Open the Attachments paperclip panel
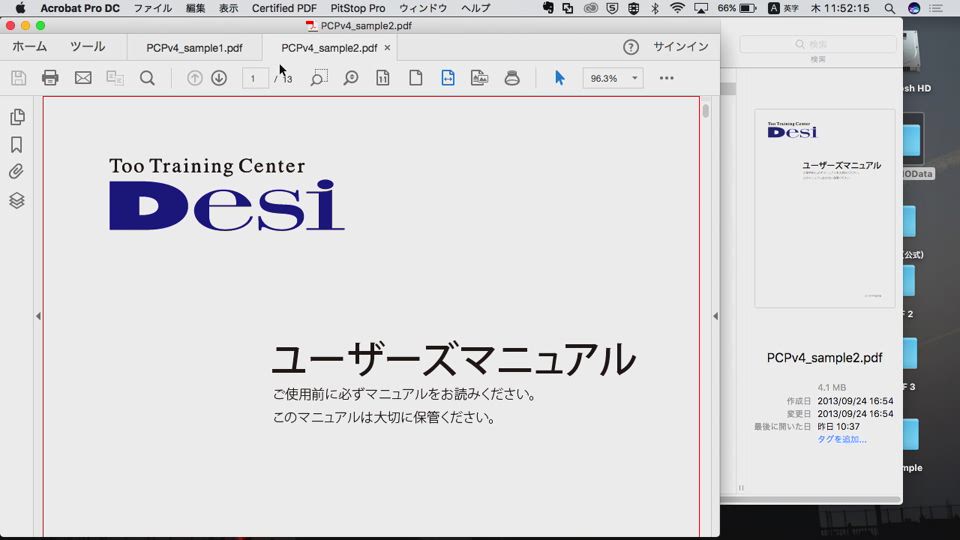The image size is (960, 540). pyautogui.click(x=17, y=172)
